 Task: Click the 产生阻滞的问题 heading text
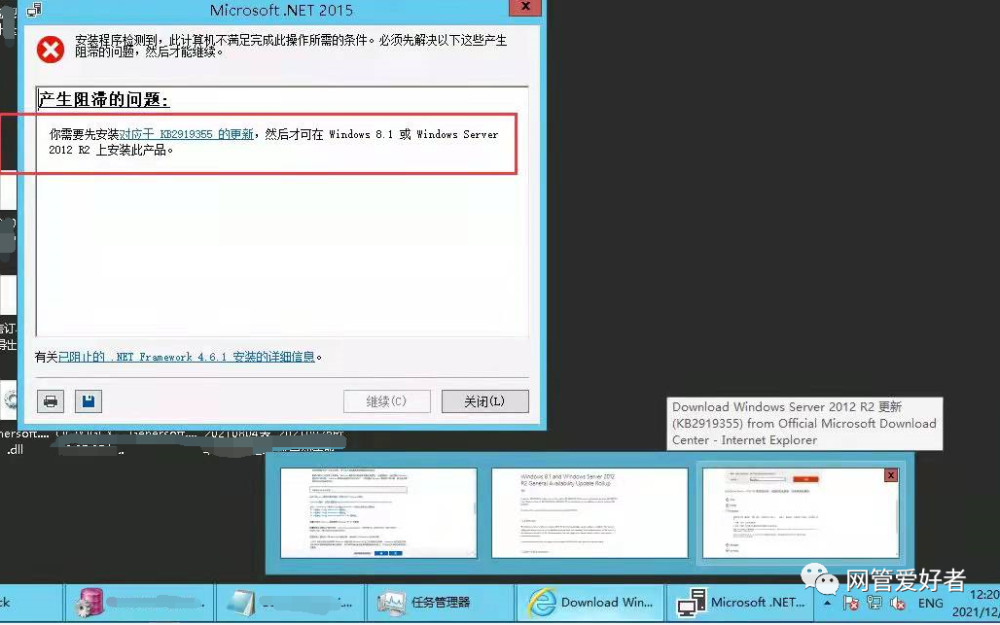point(103,99)
